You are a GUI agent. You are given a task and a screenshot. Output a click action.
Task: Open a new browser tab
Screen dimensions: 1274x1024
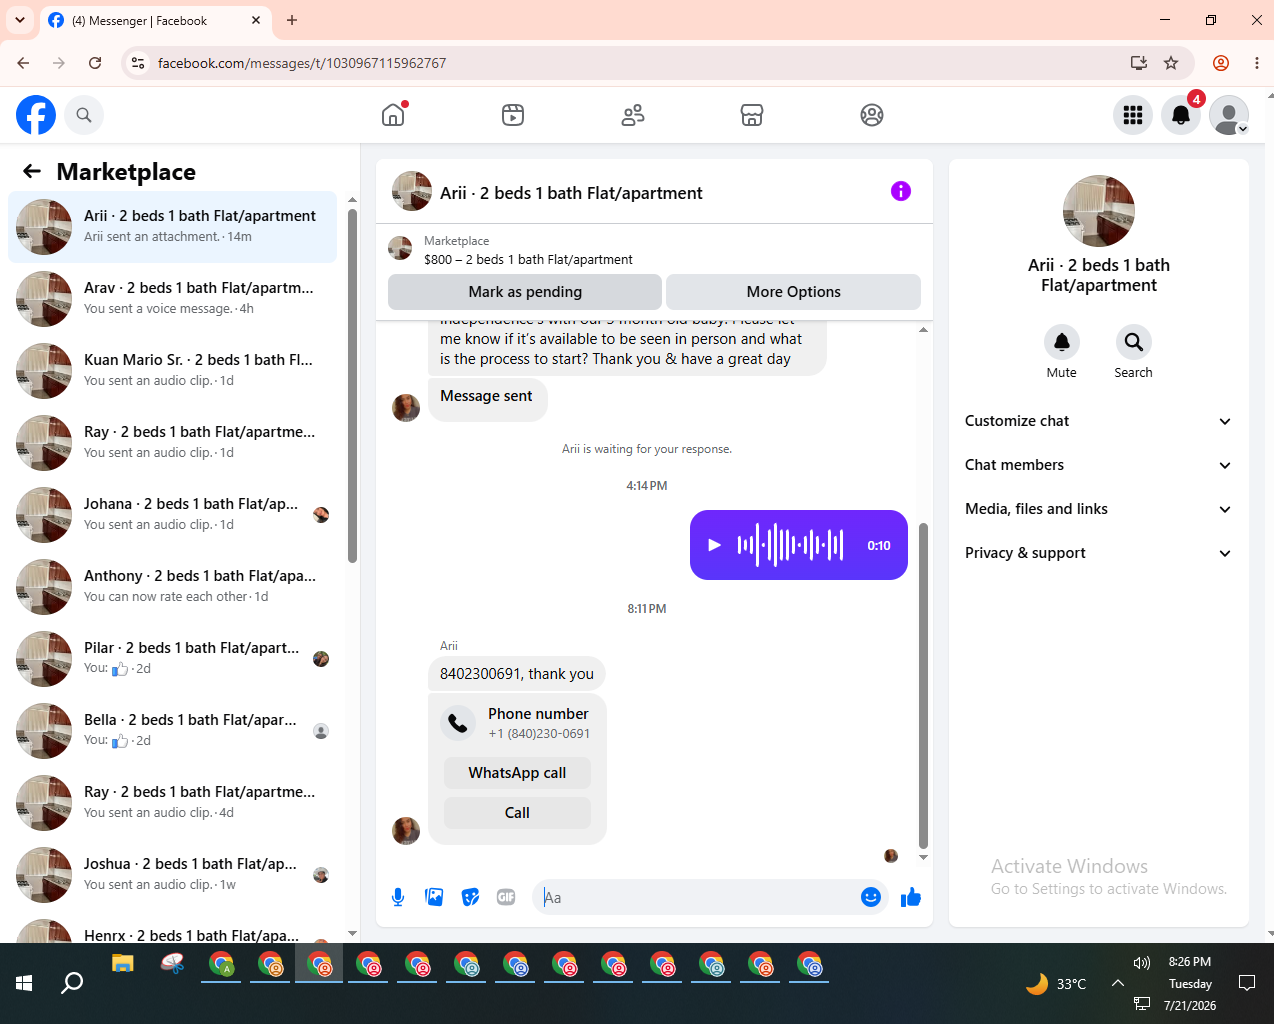pyautogui.click(x=292, y=20)
